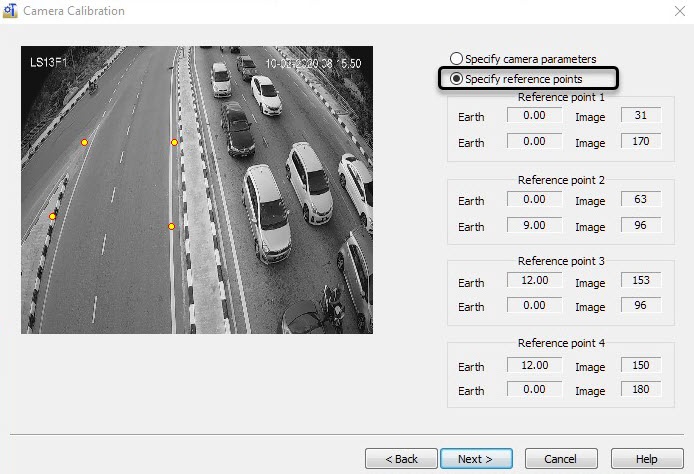Close the Camera Calibration window
The height and width of the screenshot is (474, 694).
[680, 11]
